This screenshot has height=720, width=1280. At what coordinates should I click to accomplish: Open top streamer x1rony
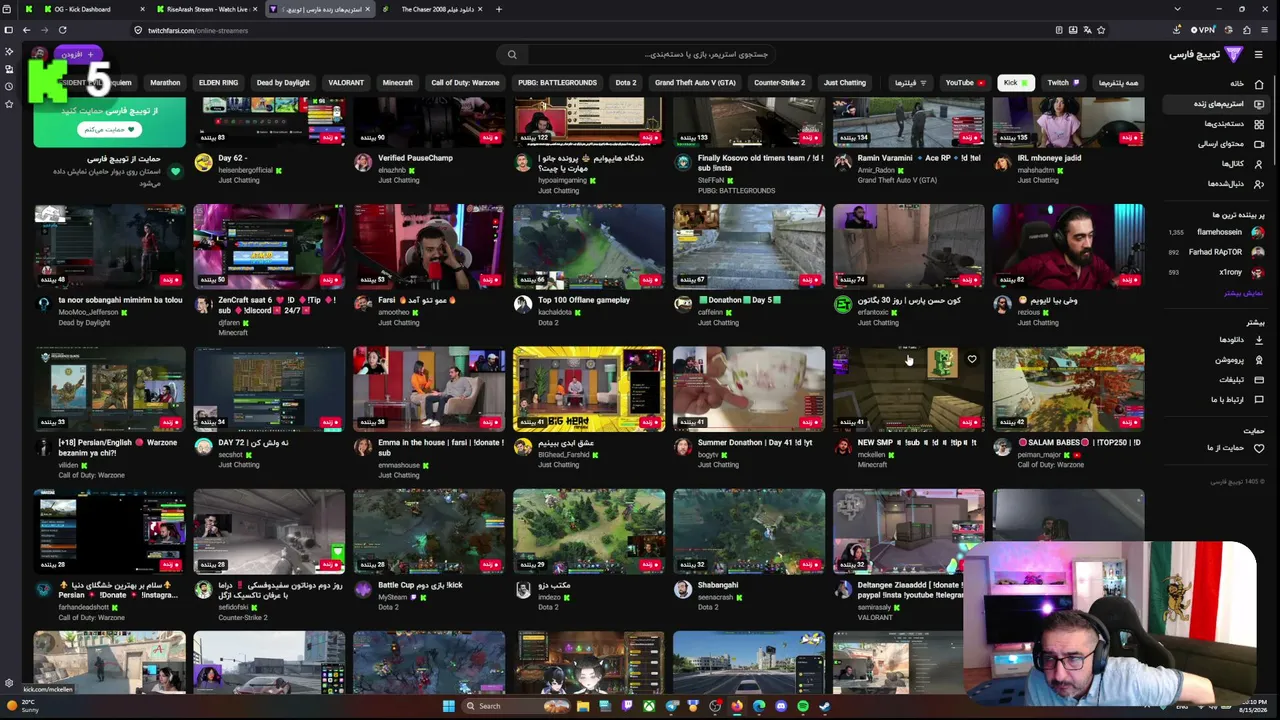pyautogui.click(x=1217, y=272)
